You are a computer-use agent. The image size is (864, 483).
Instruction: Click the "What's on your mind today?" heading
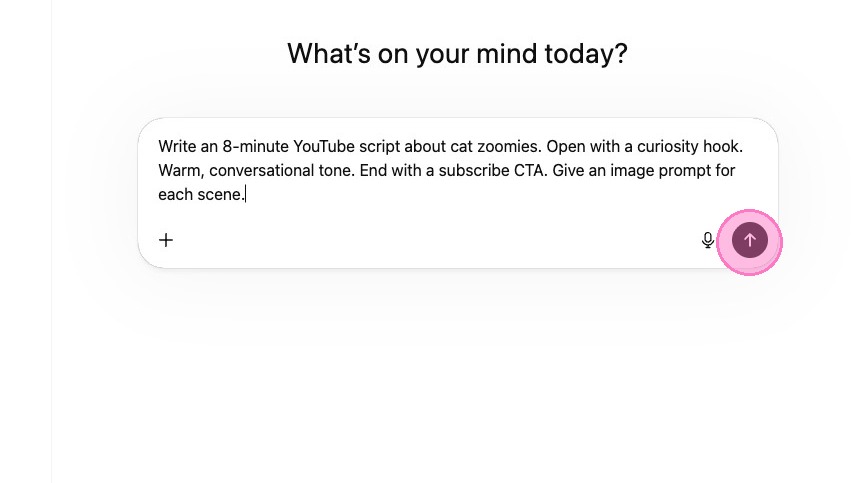coord(457,53)
